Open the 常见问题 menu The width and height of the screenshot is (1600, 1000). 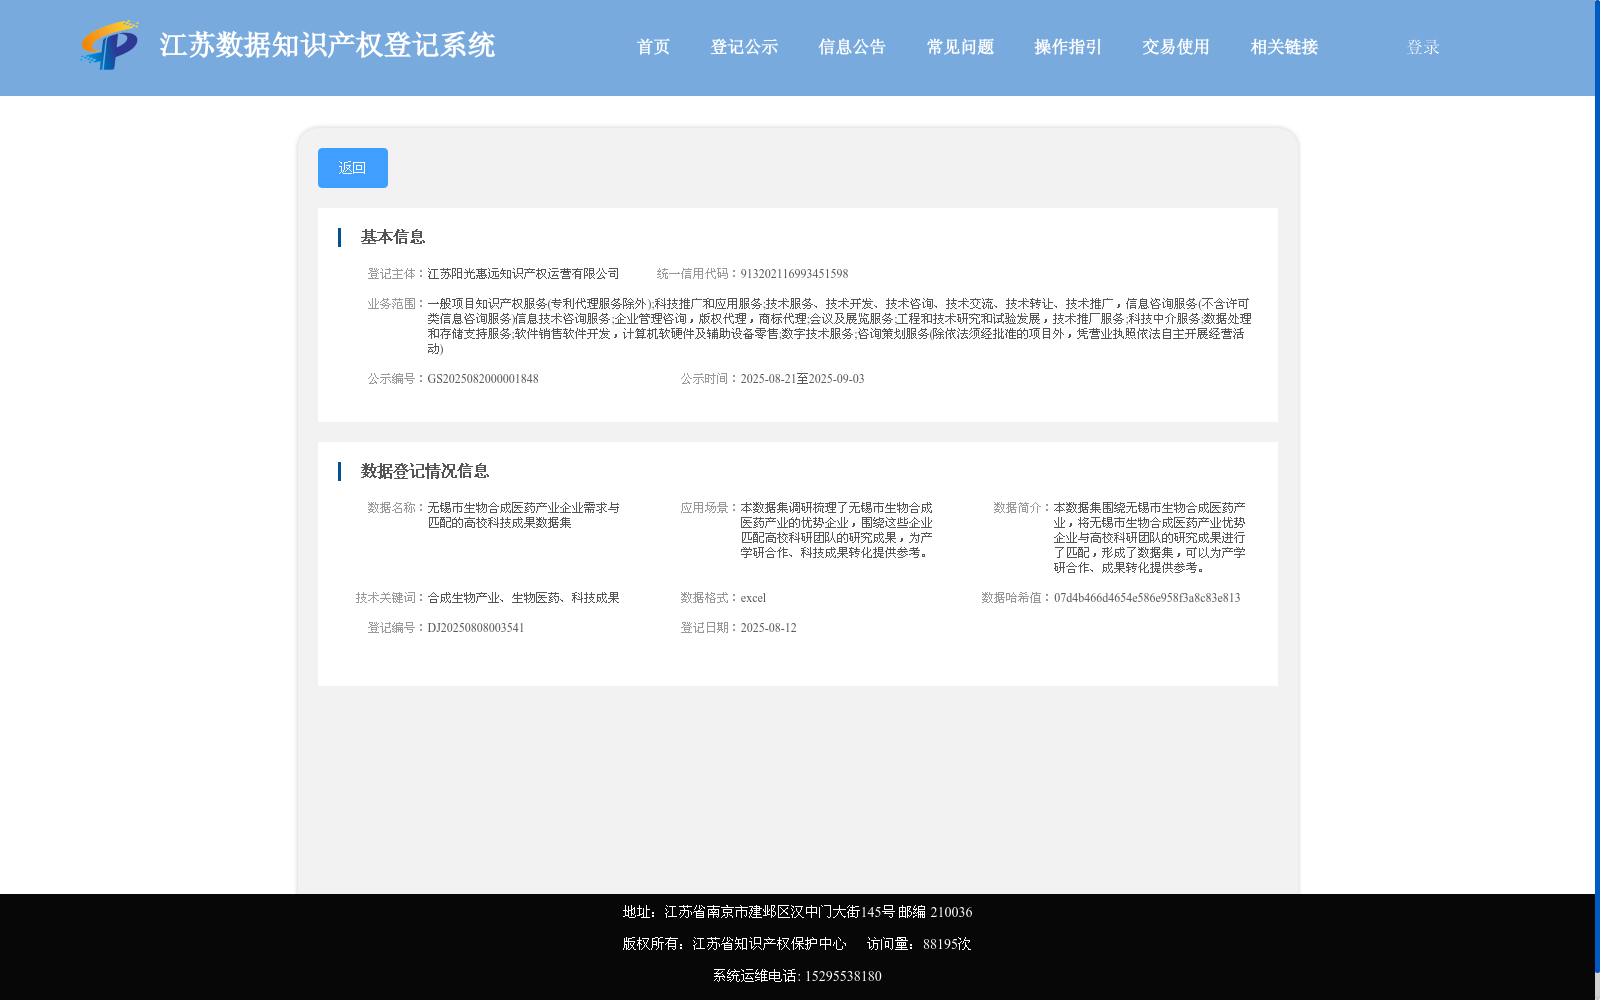(x=960, y=47)
